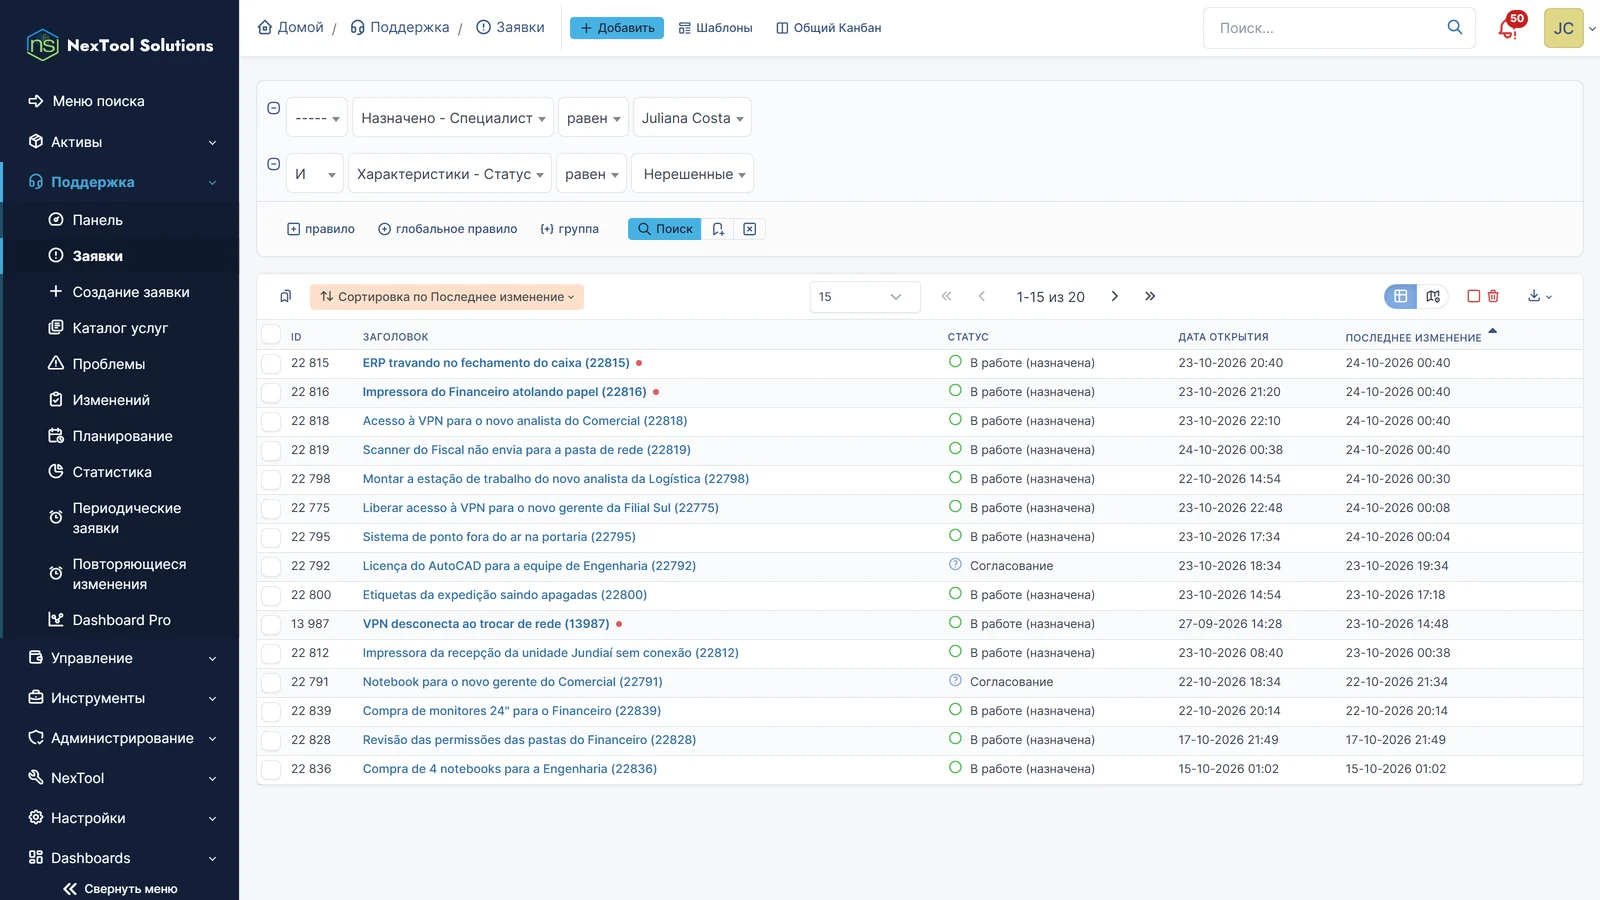The height and width of the screenshot is (900, 1600).
Task: Open the Juliana Costa value dropdown
Action: [692, 118]
